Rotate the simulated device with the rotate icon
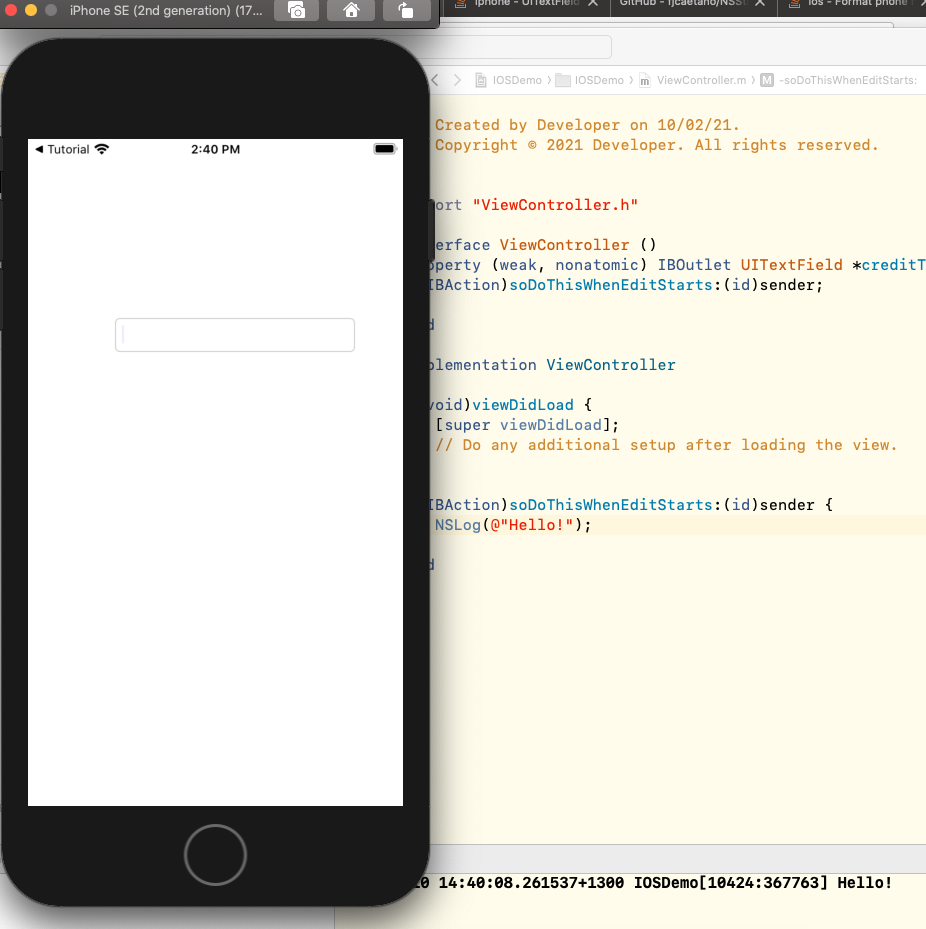926x929 pixels. click(x=406, y=11)
